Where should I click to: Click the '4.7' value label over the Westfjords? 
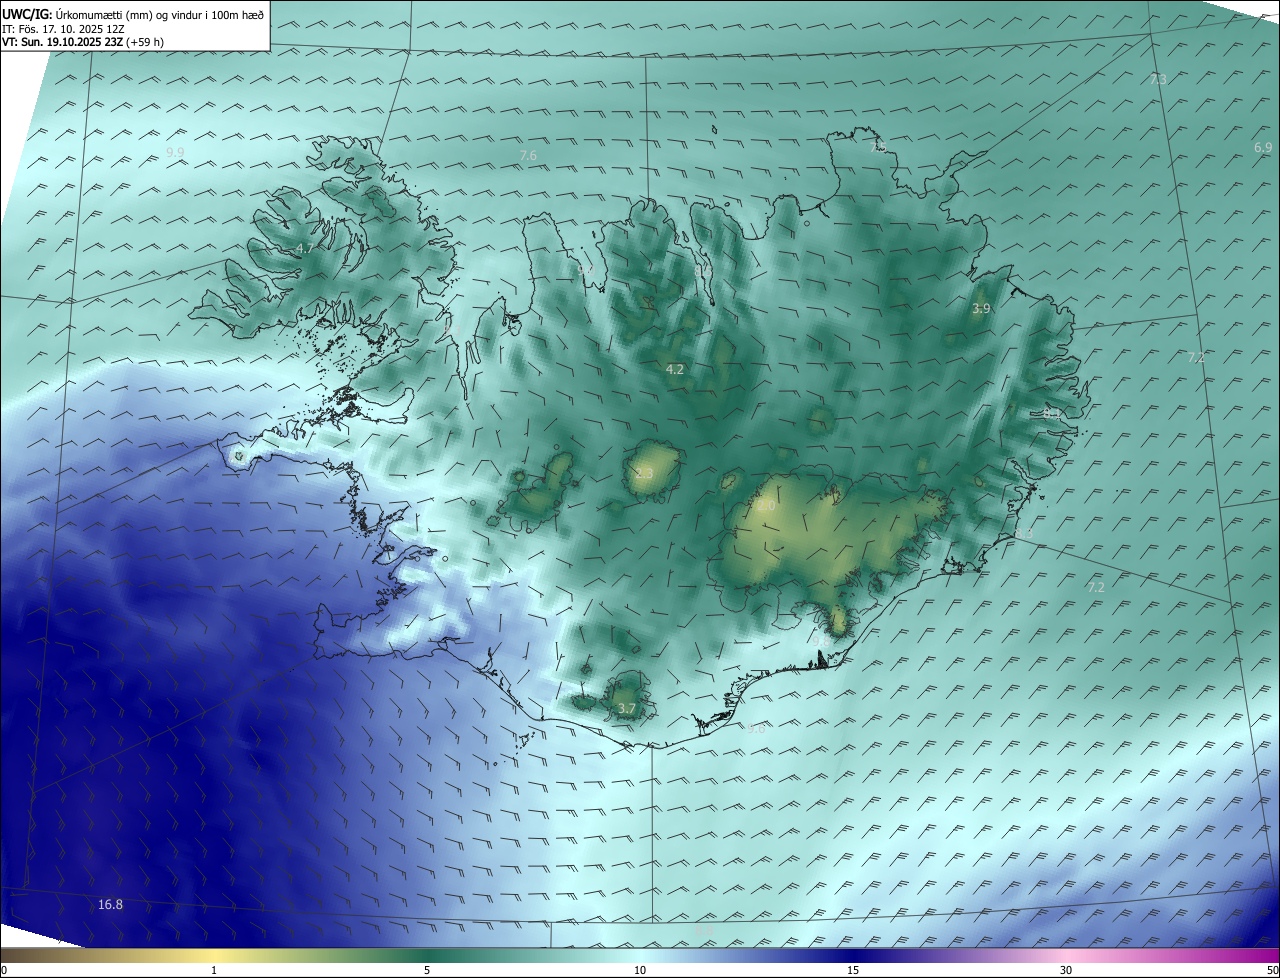tap(305, 249)
